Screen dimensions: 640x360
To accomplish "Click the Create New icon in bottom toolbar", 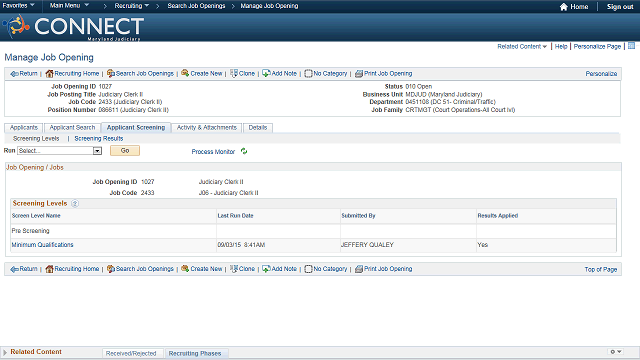I will click(x=185, y=269).
